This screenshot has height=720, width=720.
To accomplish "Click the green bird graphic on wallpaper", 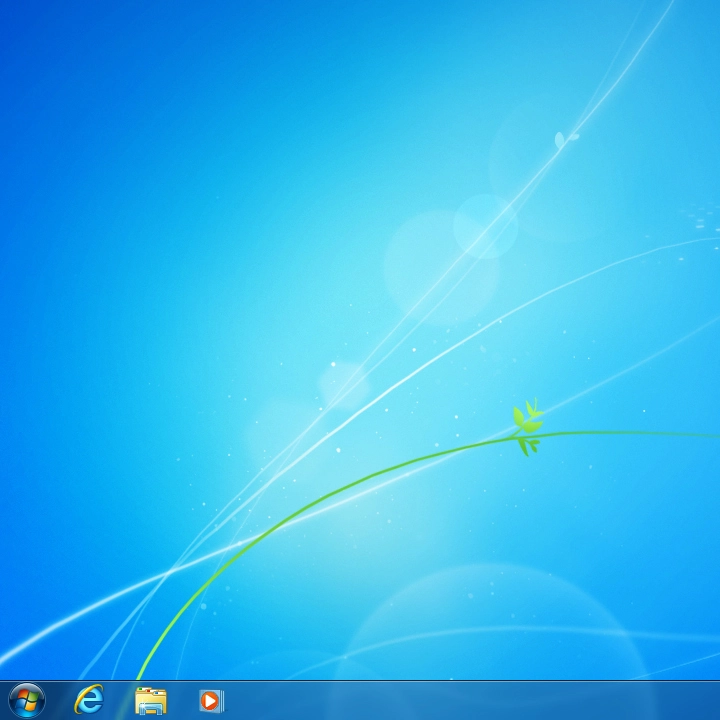I will point(527,427).
